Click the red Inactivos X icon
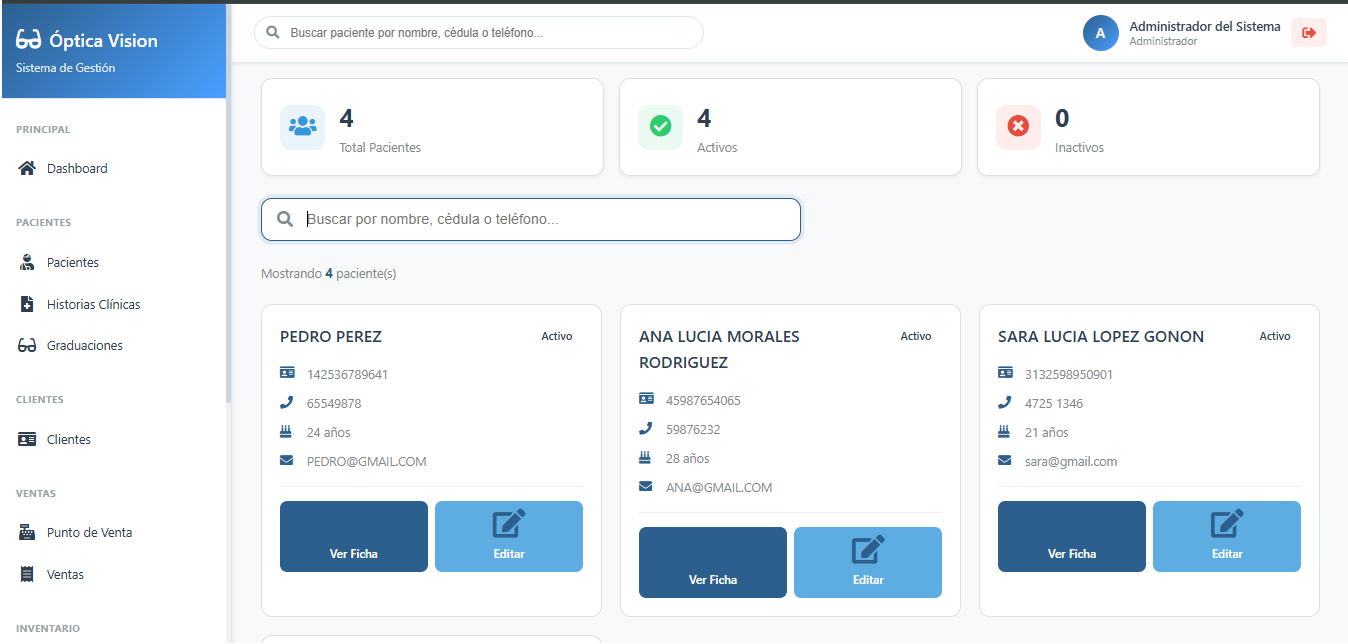Viewport: 1348px width, 644px height. 1018,127
